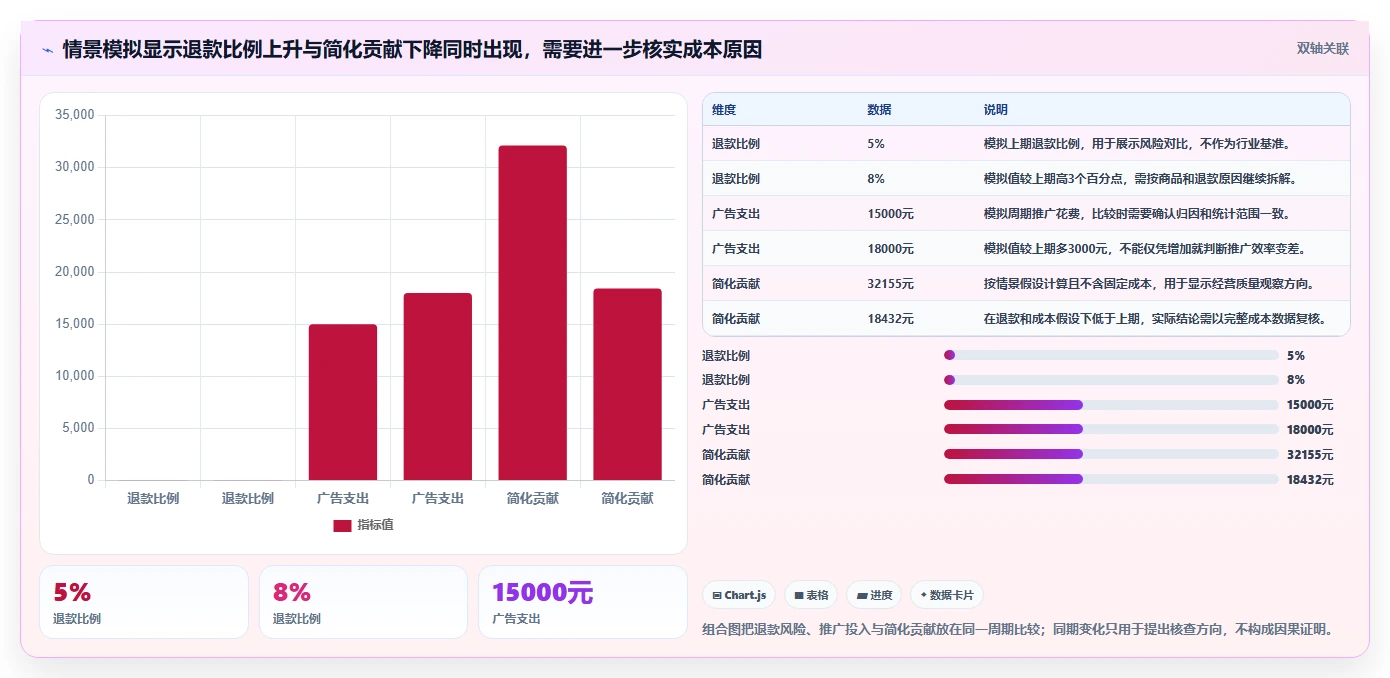Click the Chart.js chip
1390x678 pixels.
739,595
